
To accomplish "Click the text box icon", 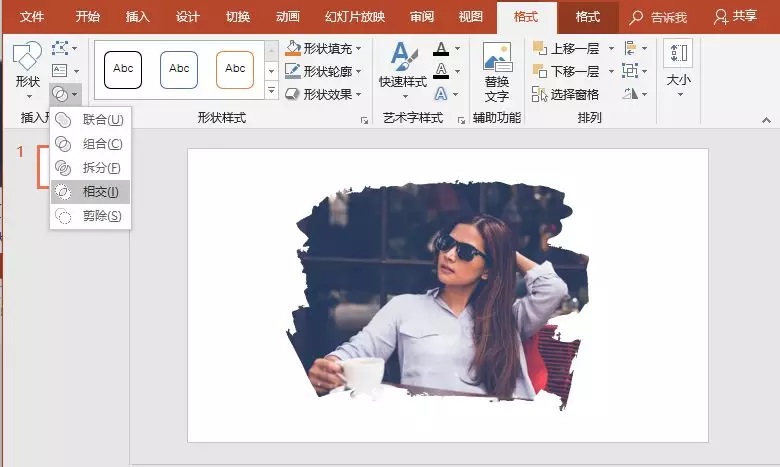I will [x=60, y=71].
